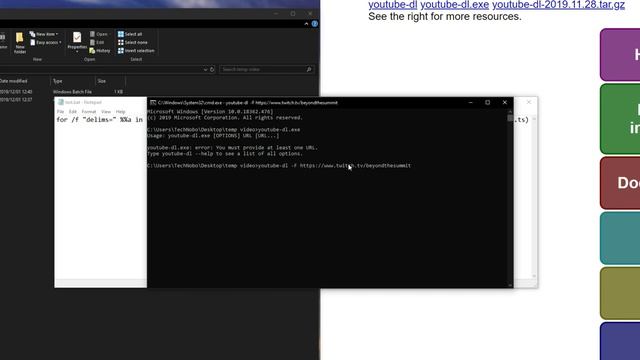Open Explorer help question mark icon
The height and width of the screenshot is (360, 640).
click(x=315, y=24)
